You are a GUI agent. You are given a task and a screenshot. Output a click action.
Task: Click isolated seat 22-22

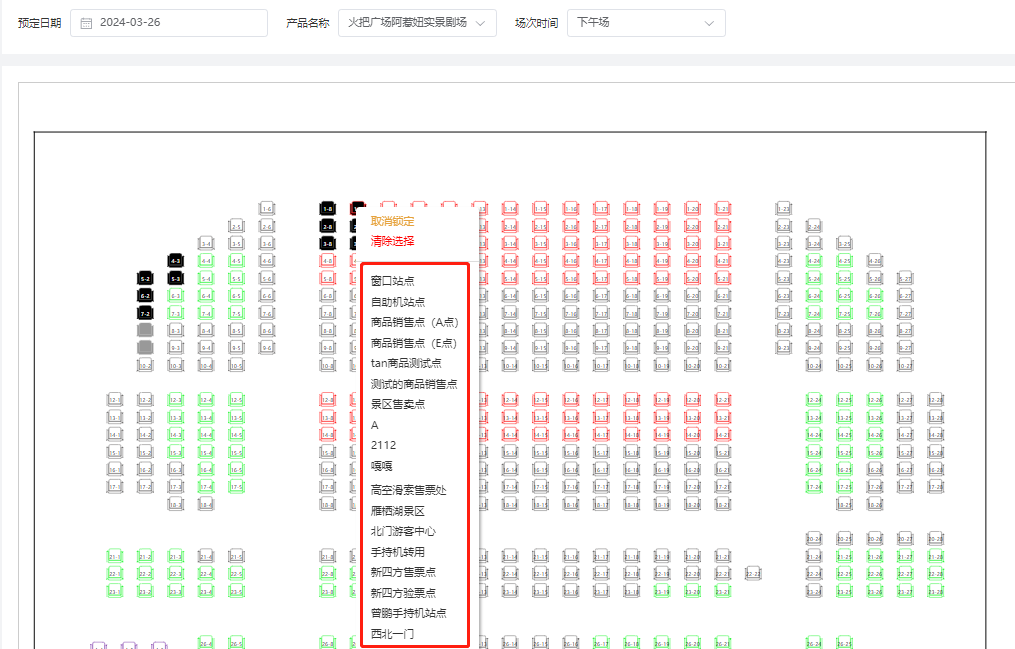[753, 573]
